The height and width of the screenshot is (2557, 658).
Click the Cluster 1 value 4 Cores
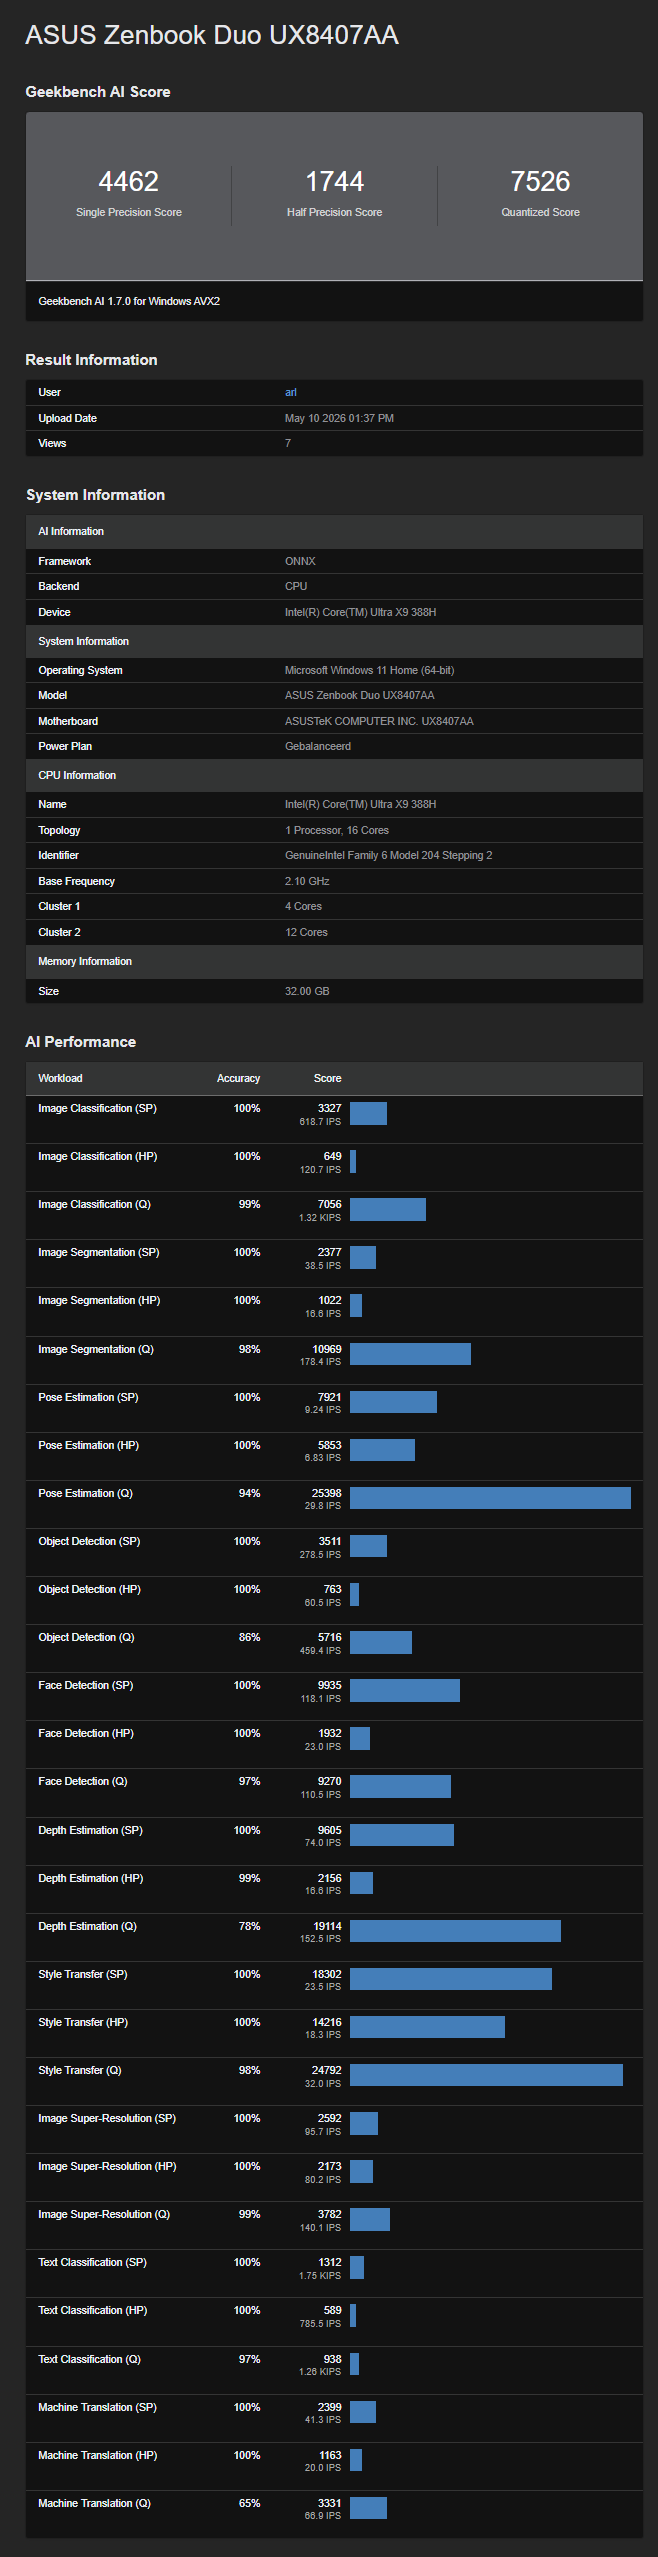point(303,906)
